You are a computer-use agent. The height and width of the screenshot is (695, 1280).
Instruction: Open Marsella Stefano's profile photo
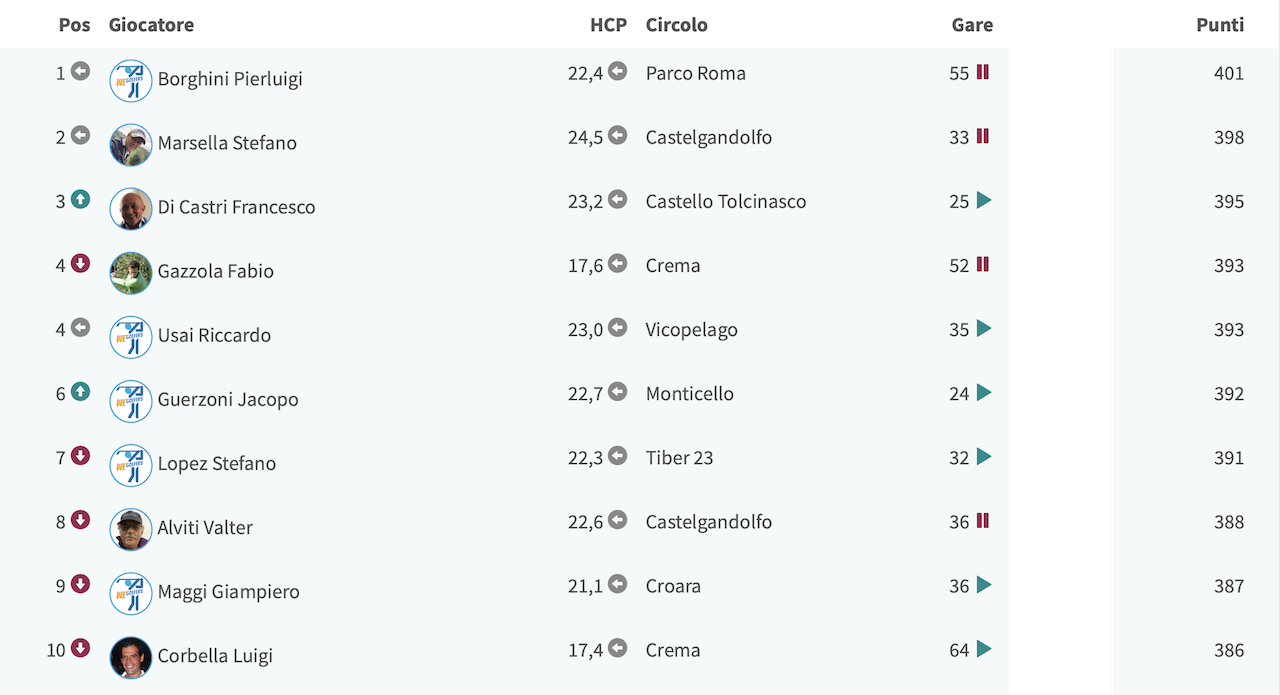(x=131, y=145)
